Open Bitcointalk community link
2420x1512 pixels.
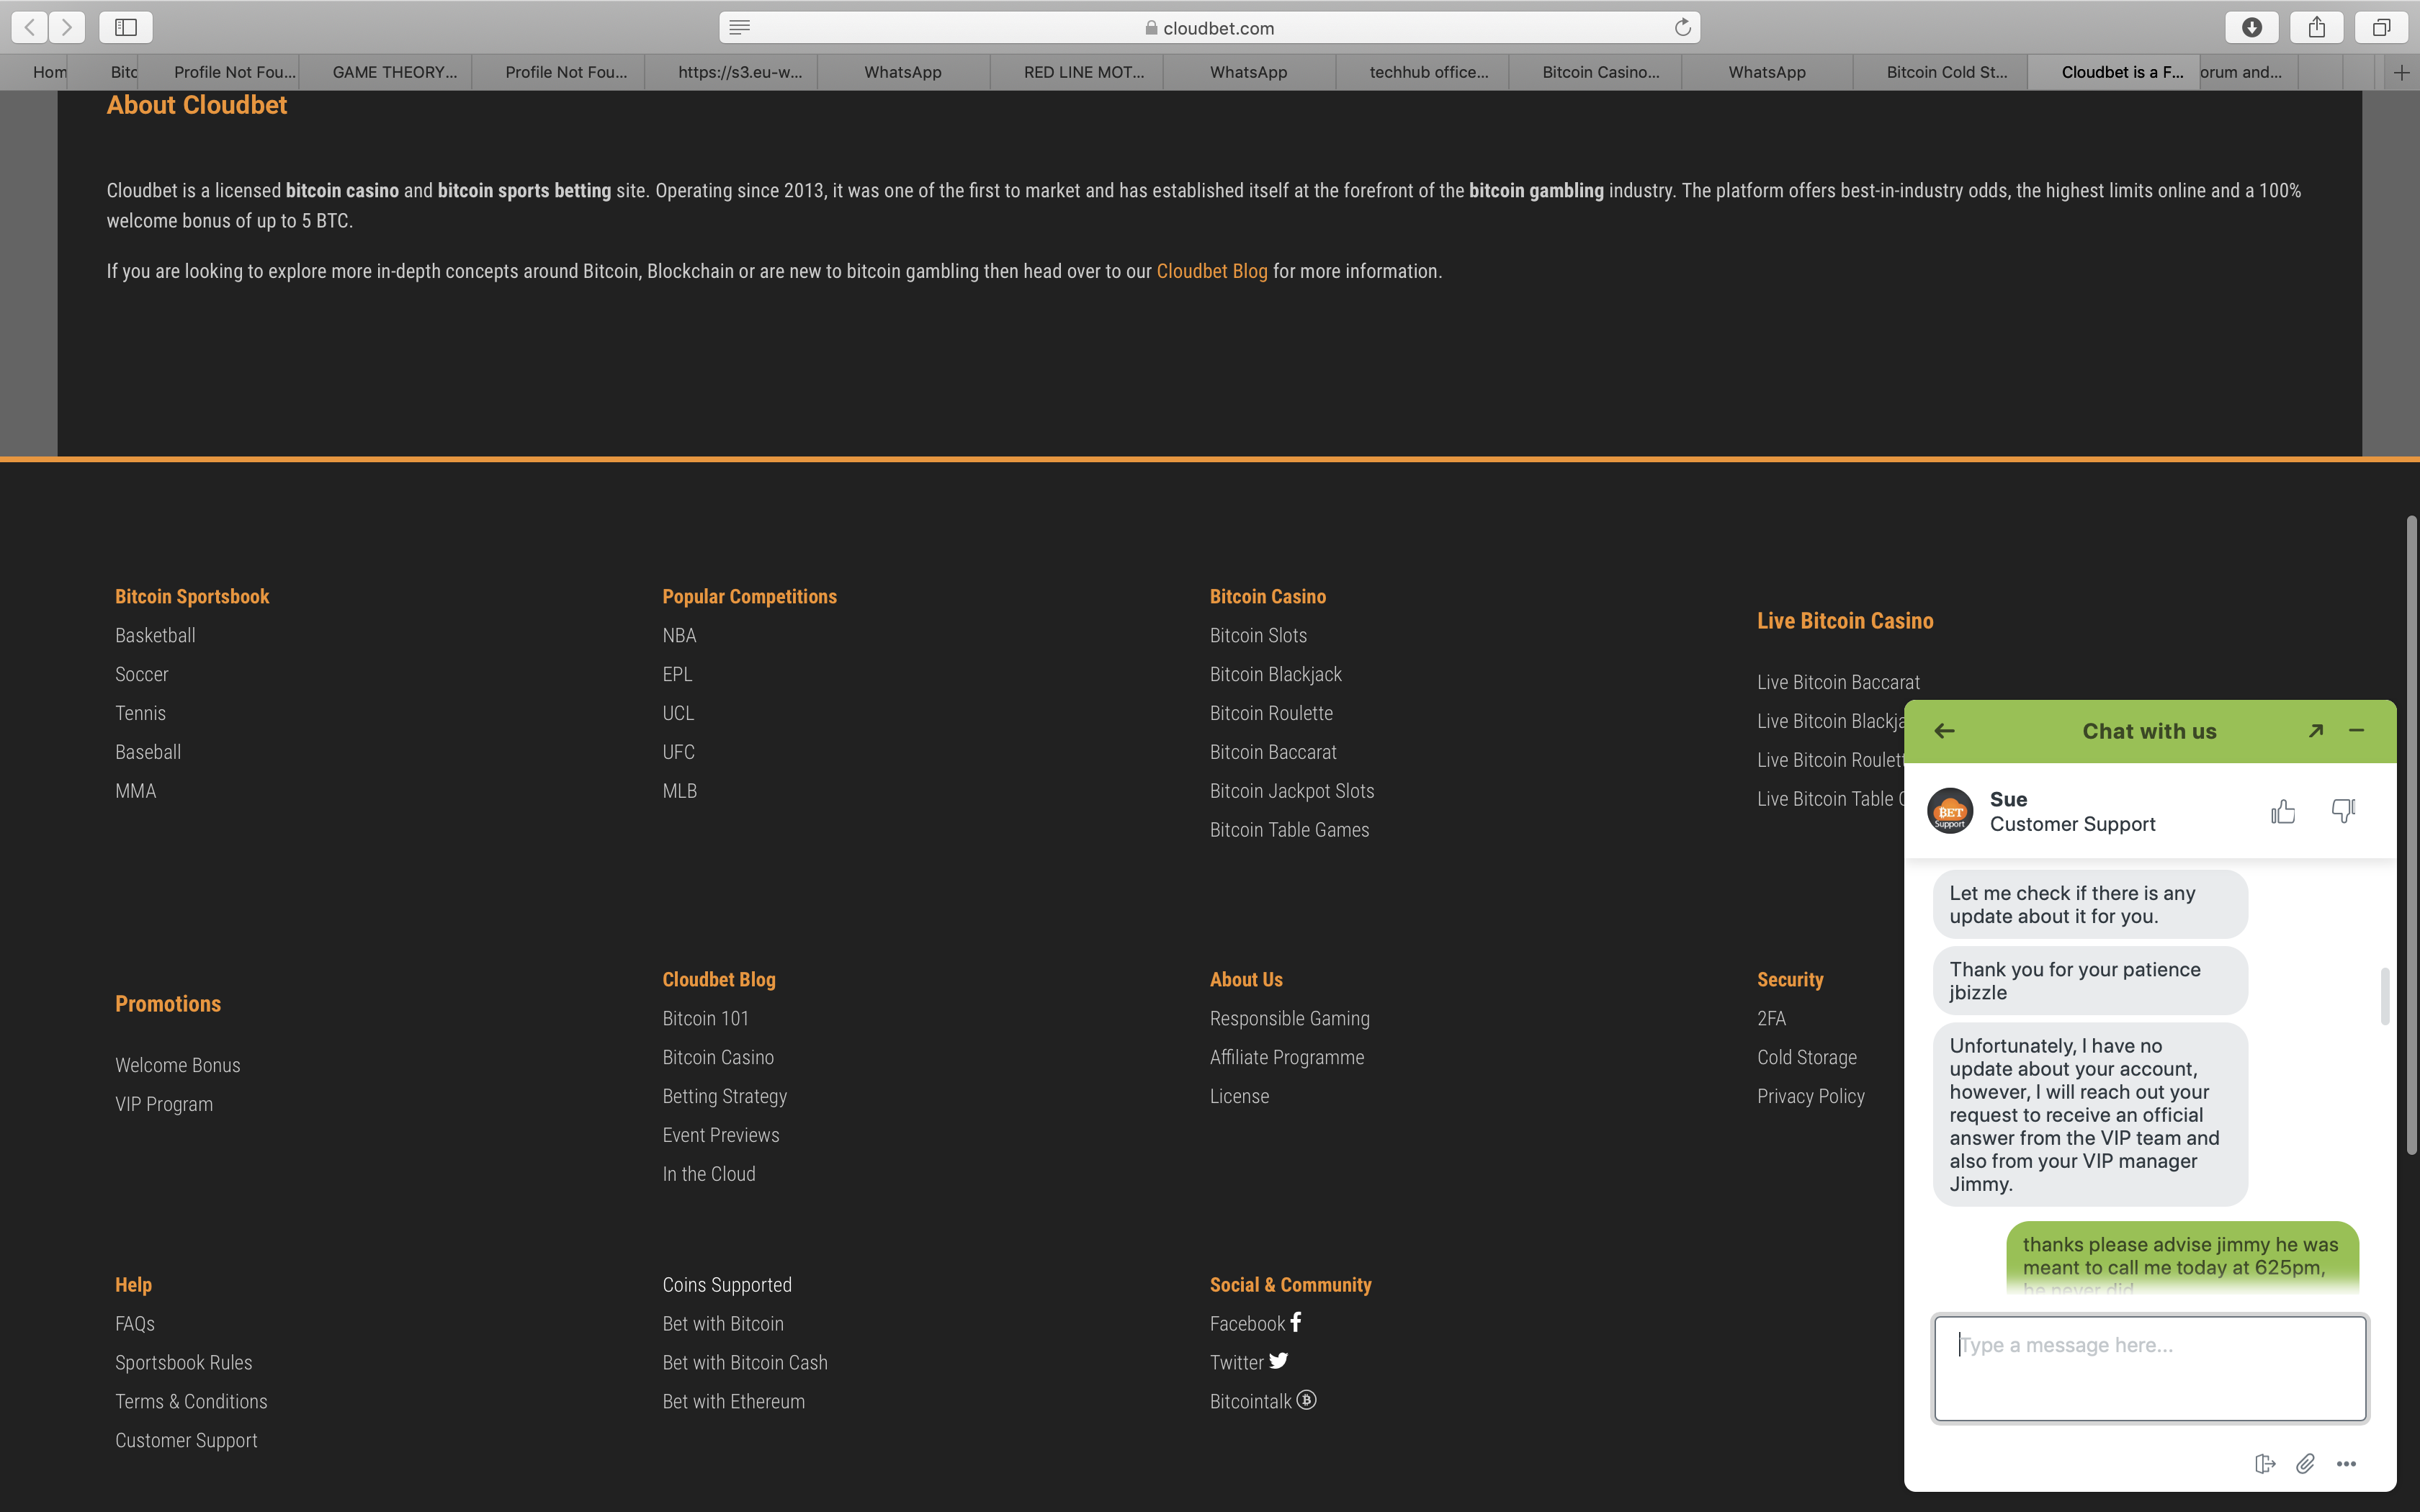pyautogui.click(x=1263, y=1401)
